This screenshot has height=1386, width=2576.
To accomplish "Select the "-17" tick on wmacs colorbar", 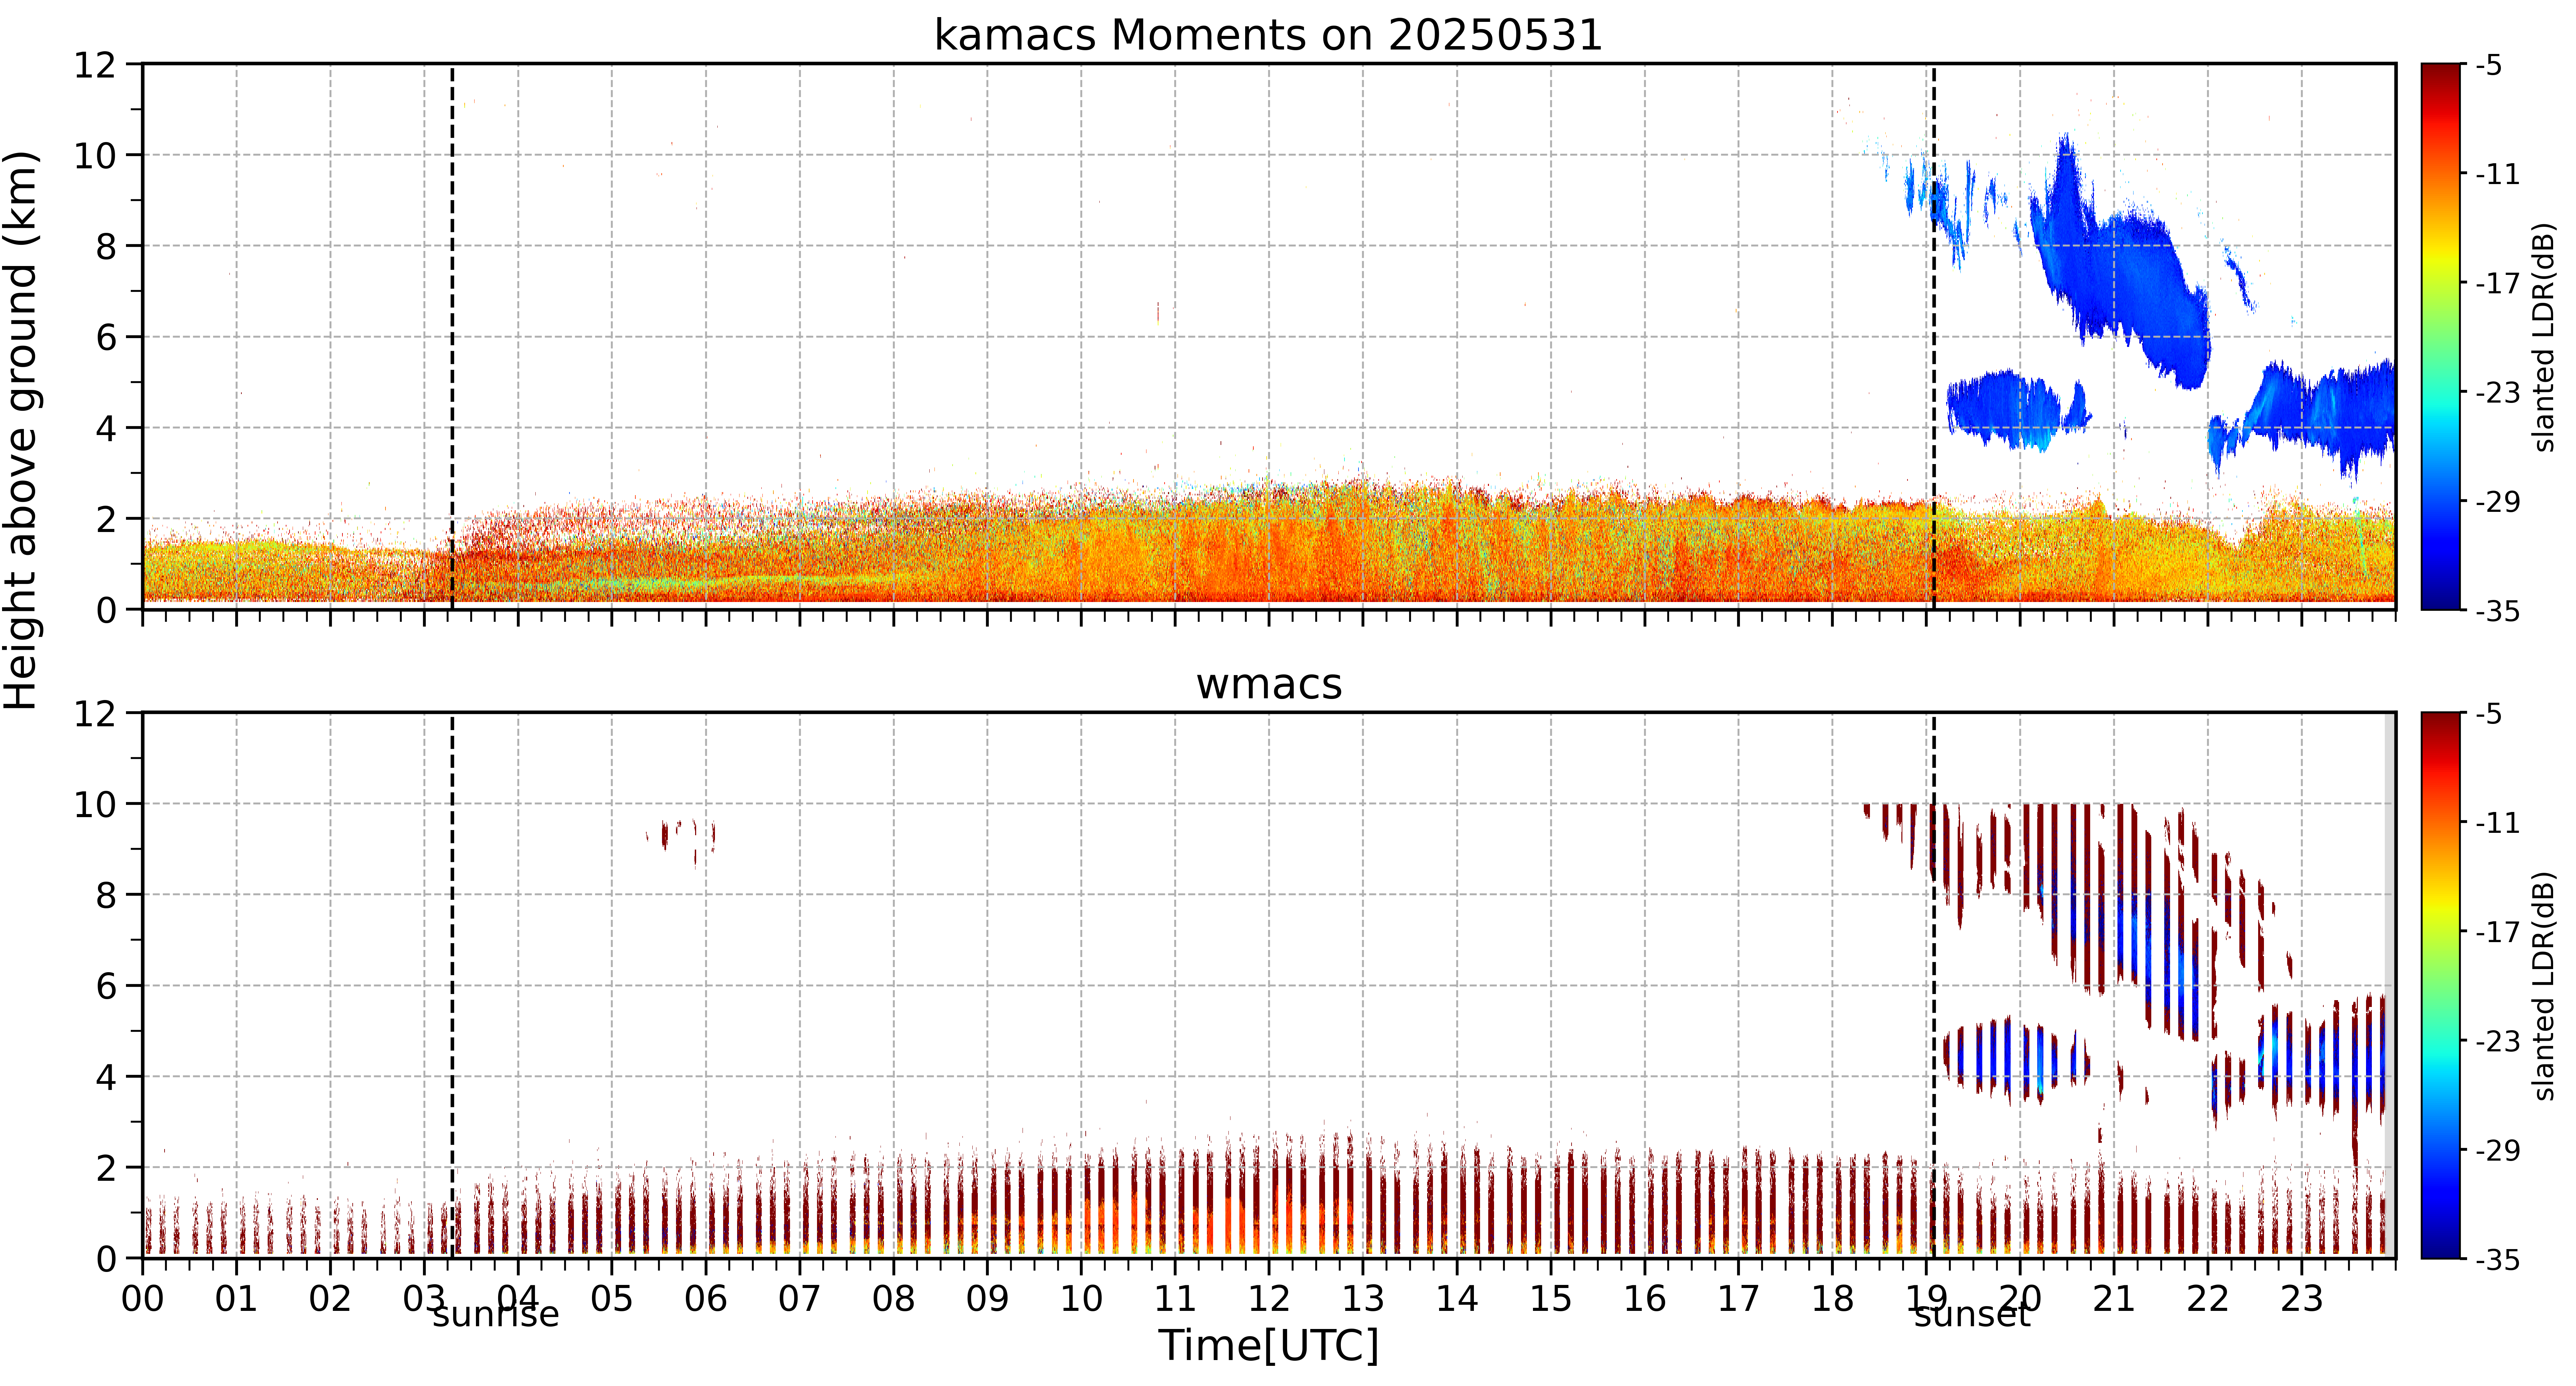I will point(2498,932).
